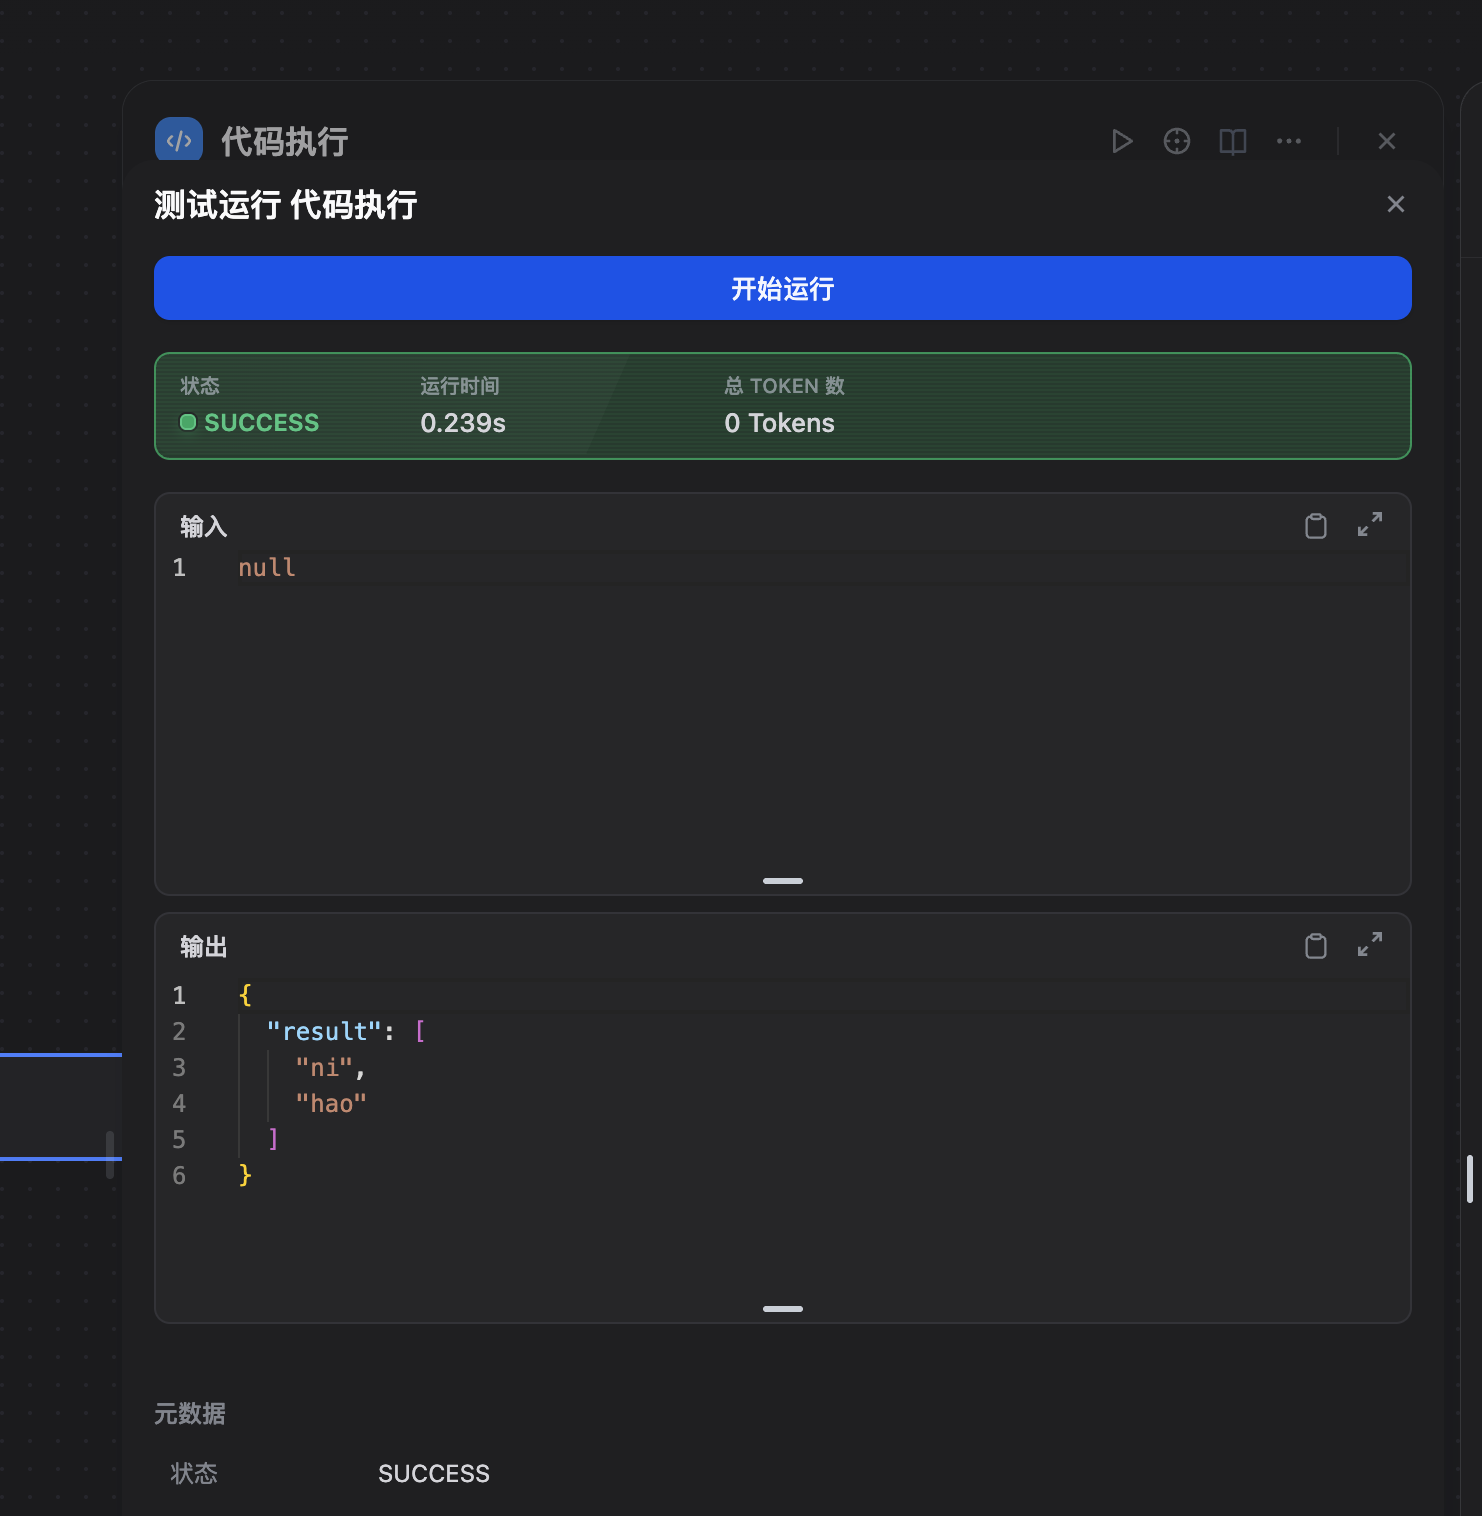Copy the 输出 panel content with clipboard icon
Screen dimensions: 1482x1516
[1316, 945]
